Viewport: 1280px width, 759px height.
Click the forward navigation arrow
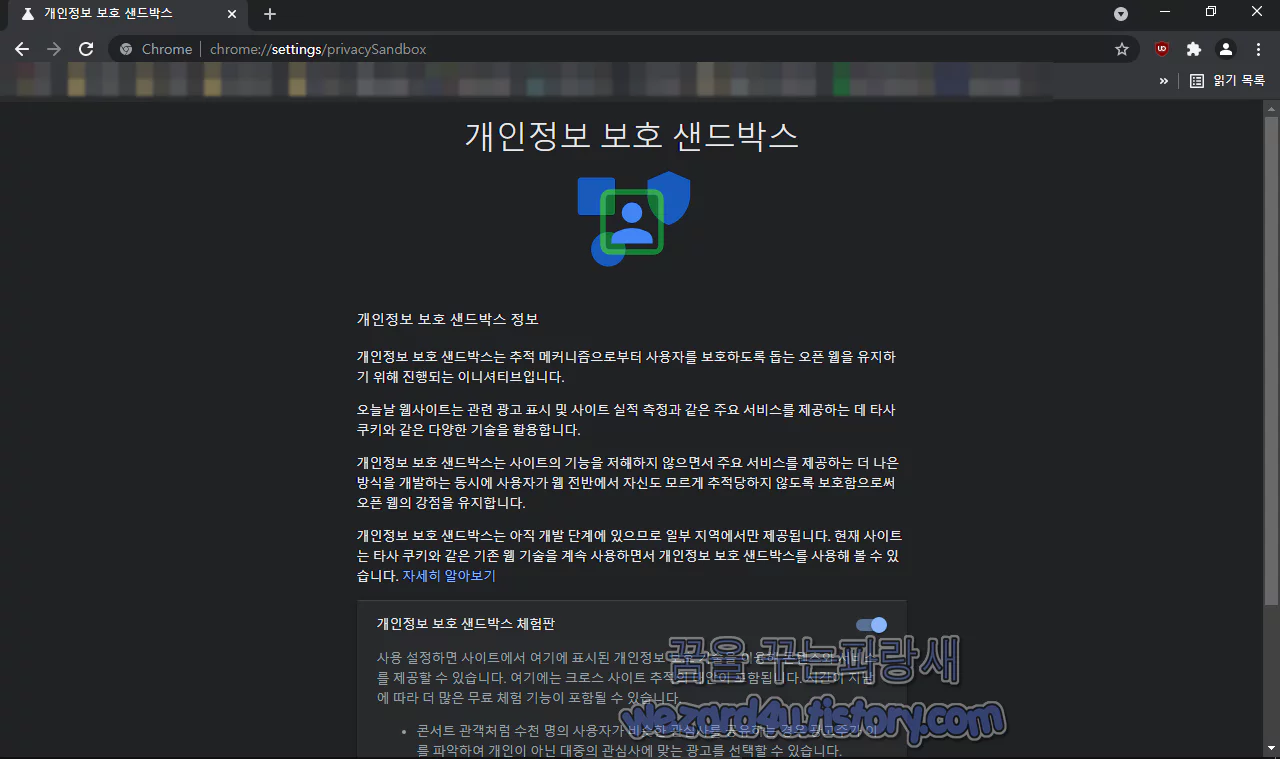pyautogui.click(x=54, y=48)
